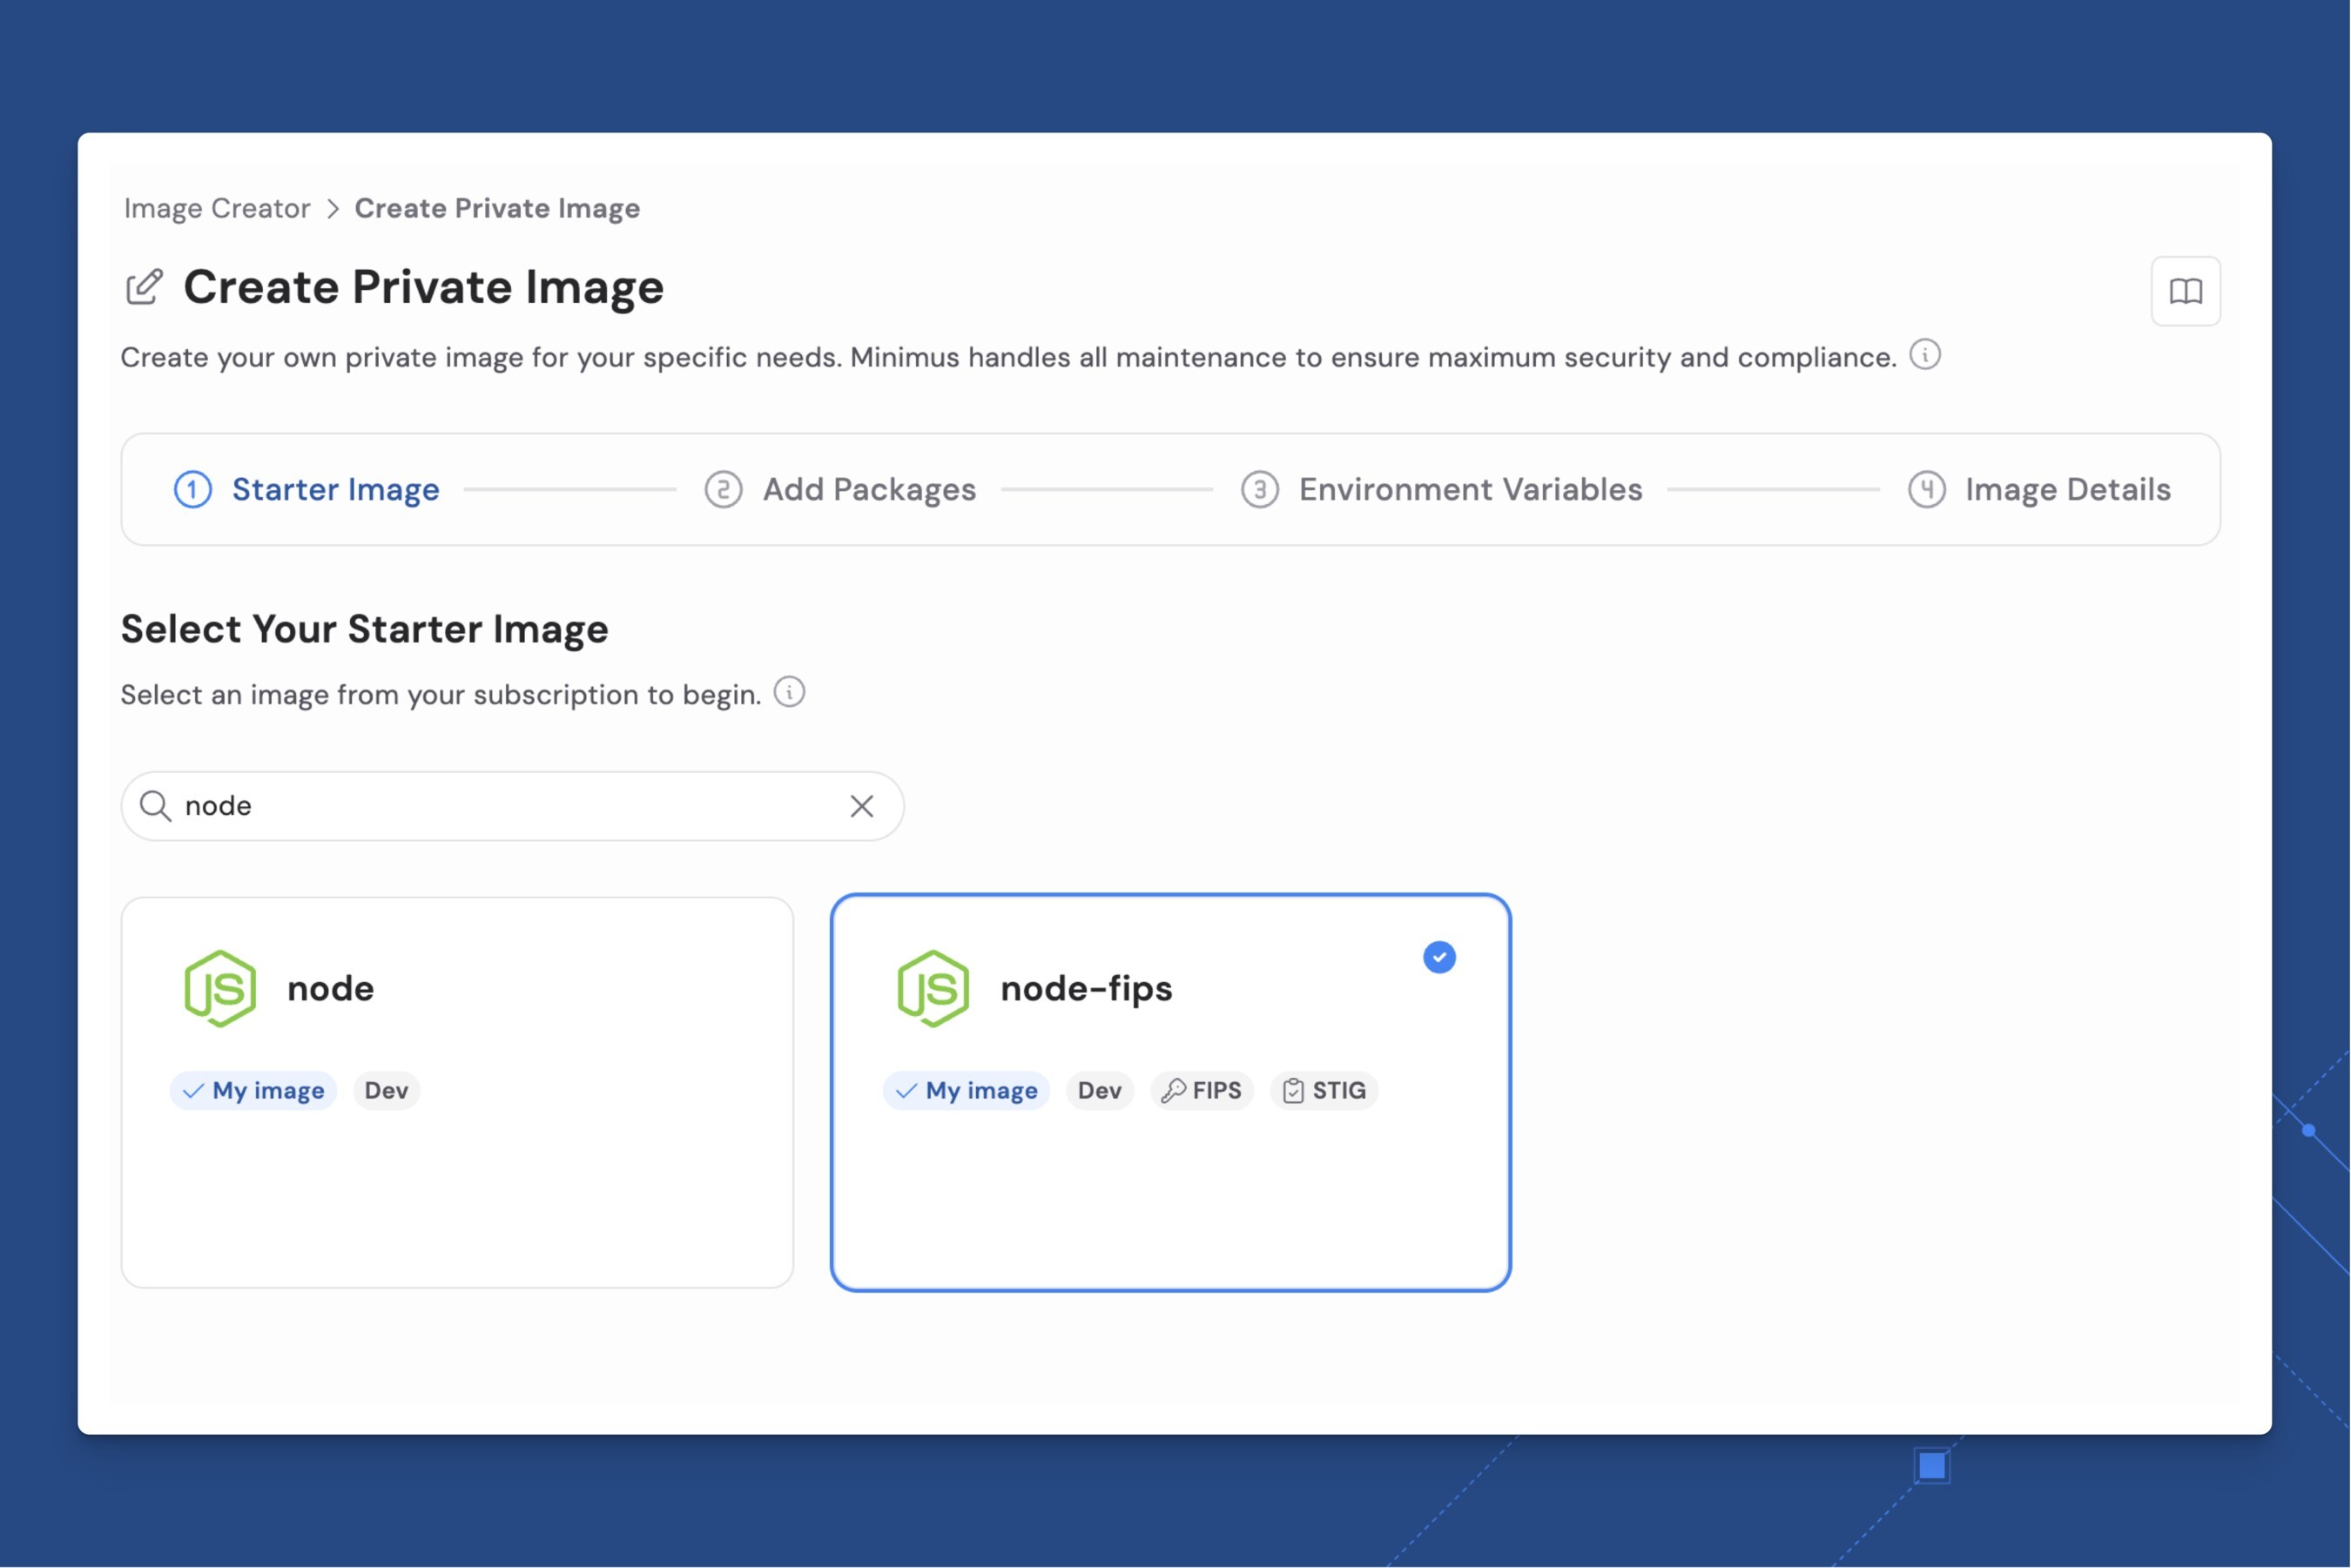Click the pencil icon beside Create Private Image title
Viewport: 2351px width, 1568px height.
pos(144,287)
